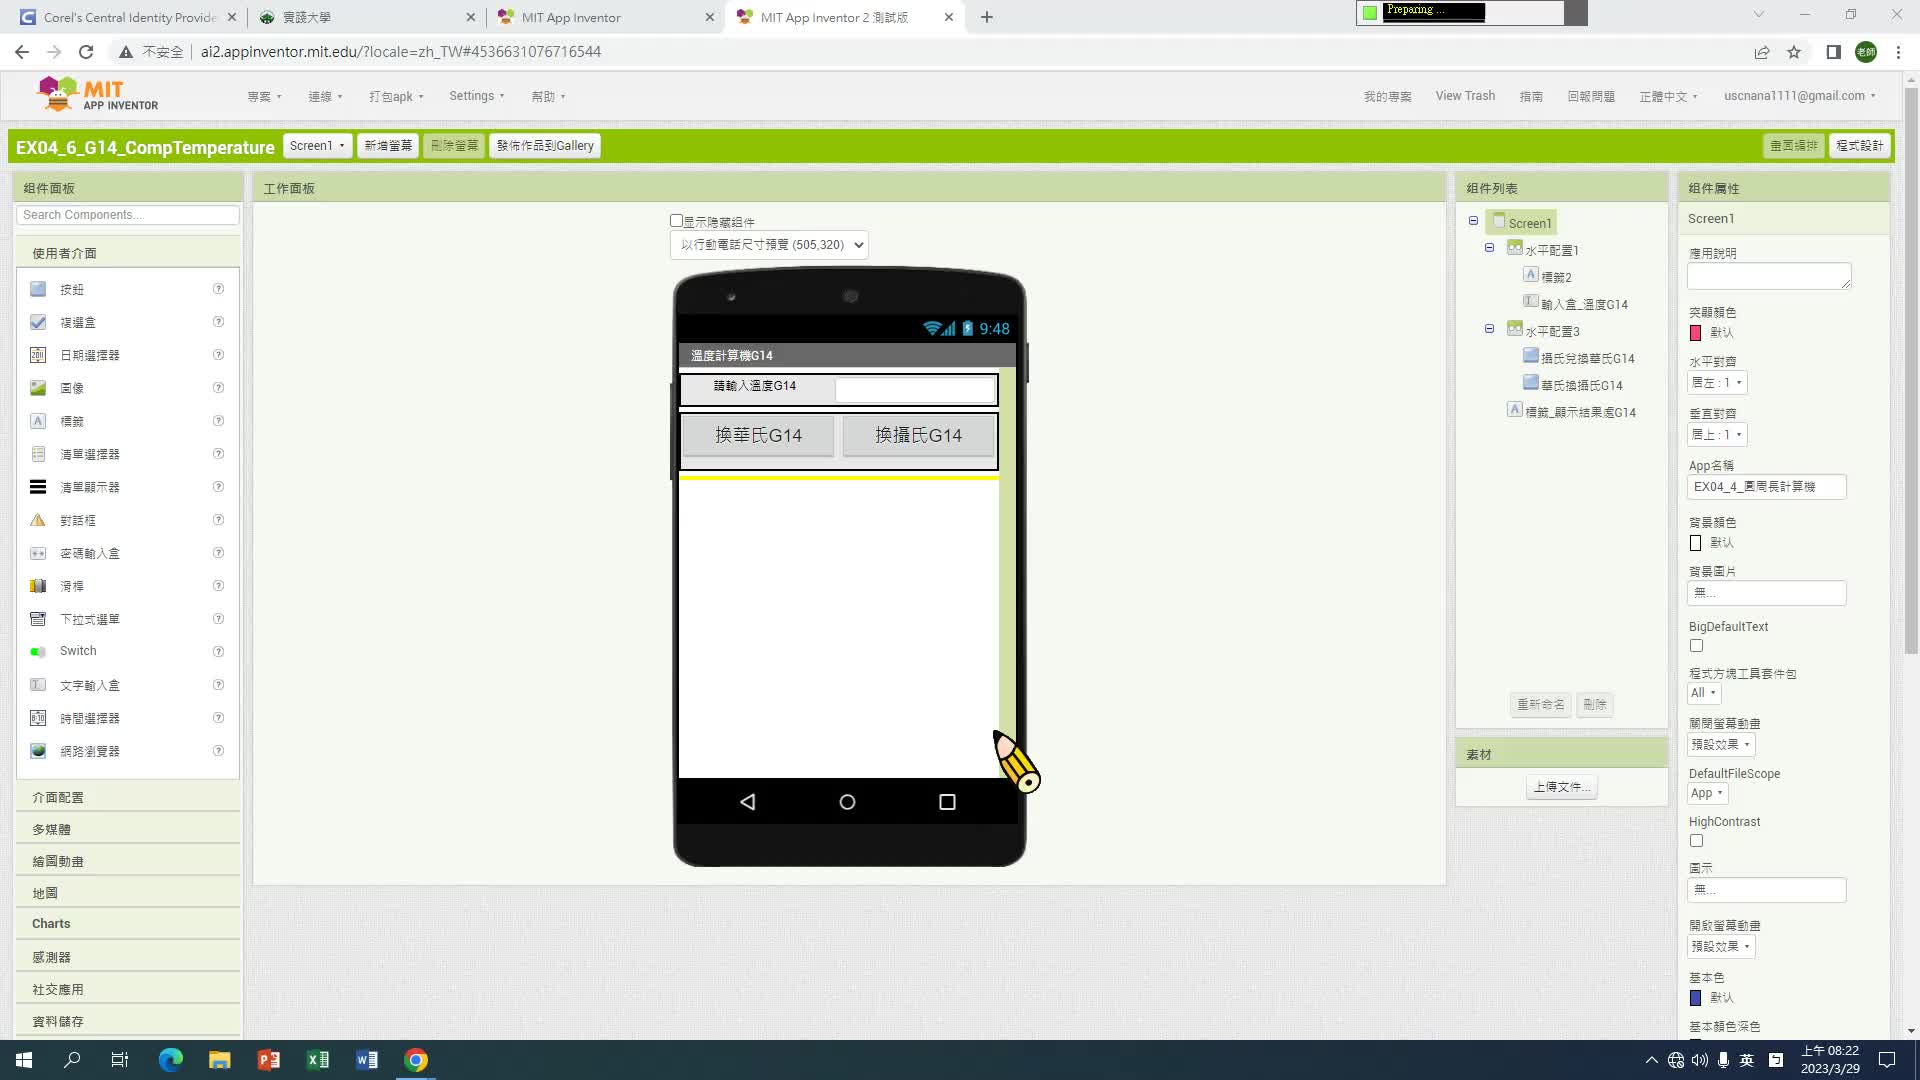Expand the Charts palette section
Screen dimensions: 1920x1080
point(128,924)
